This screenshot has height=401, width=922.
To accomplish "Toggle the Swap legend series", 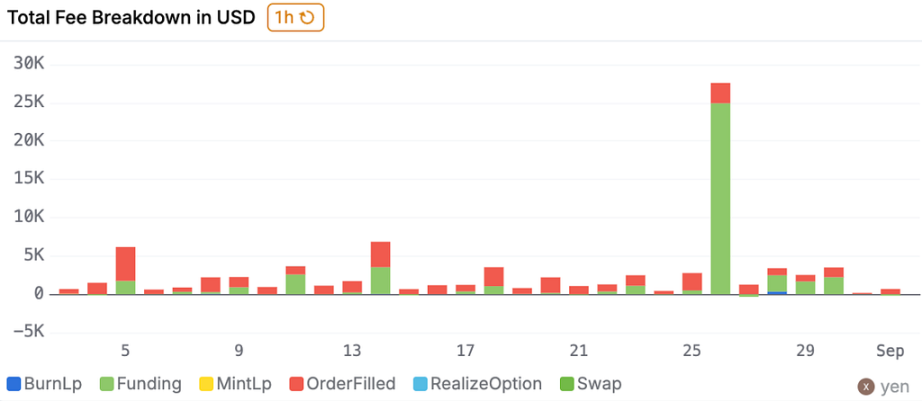I will (591, 383).
